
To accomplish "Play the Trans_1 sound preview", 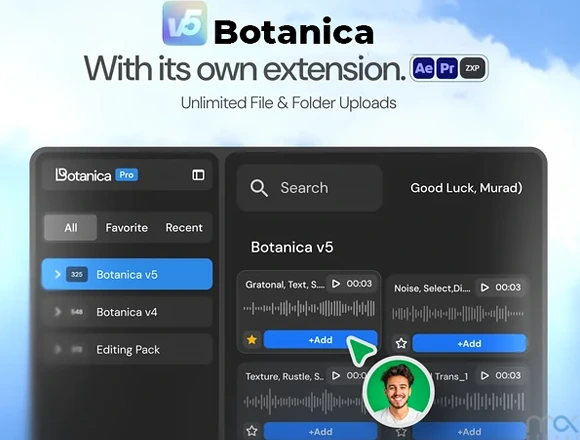I will 485,376.
